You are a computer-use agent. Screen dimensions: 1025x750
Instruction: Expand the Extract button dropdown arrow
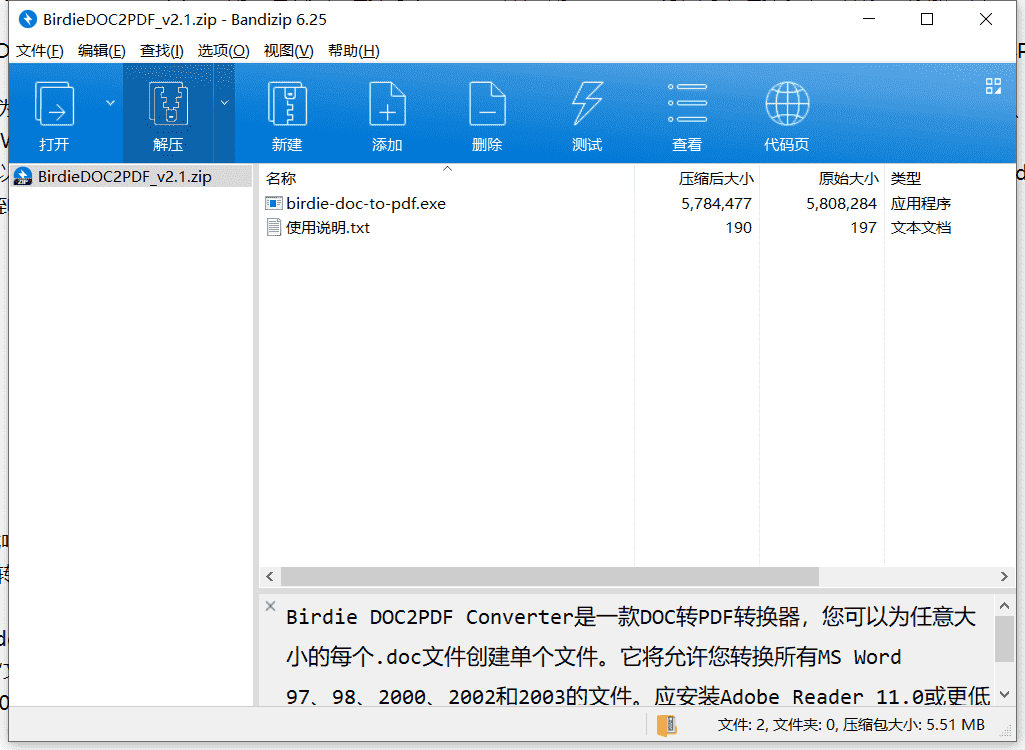[224, 103]
